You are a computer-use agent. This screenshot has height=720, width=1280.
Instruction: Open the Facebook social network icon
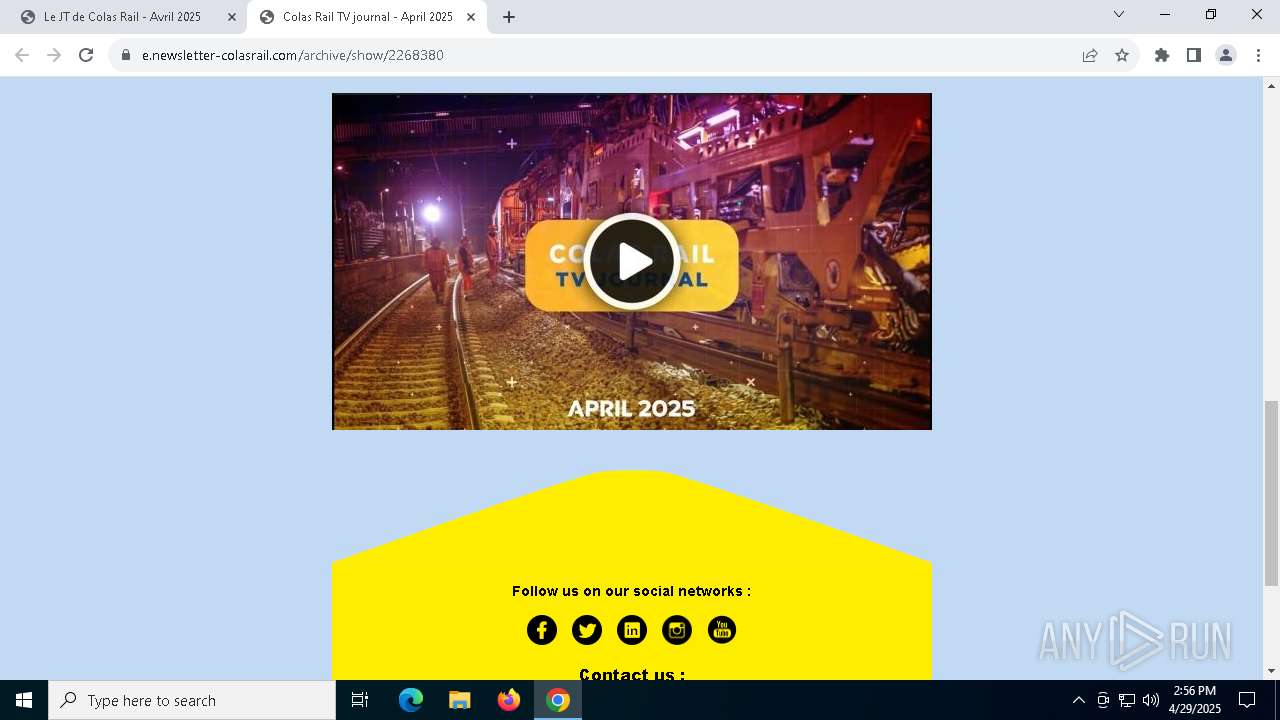(542, 630)
